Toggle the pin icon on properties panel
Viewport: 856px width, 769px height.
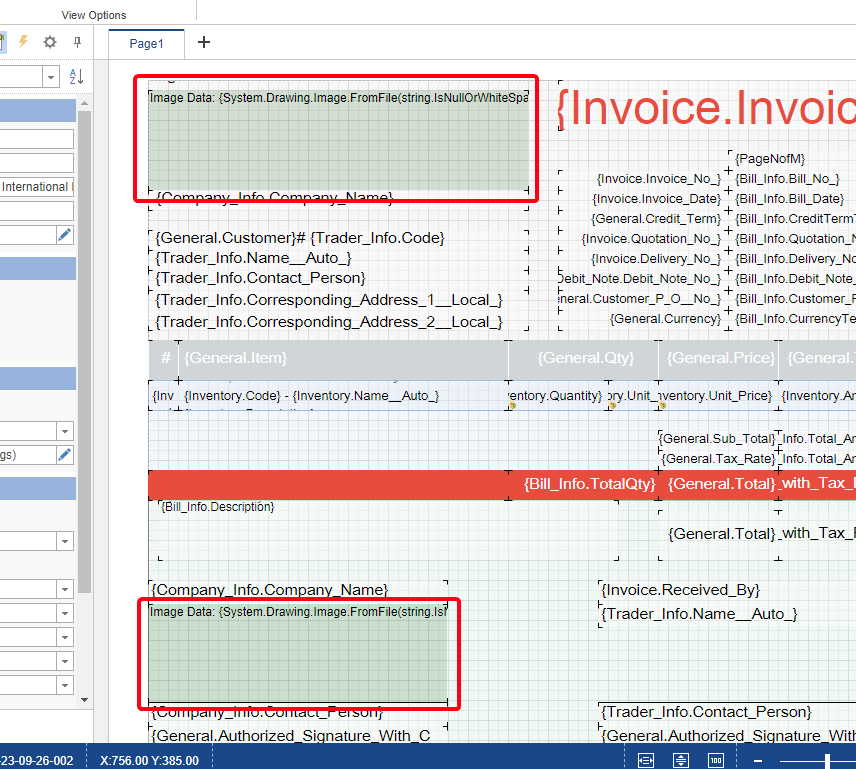[x=77, y=42]
